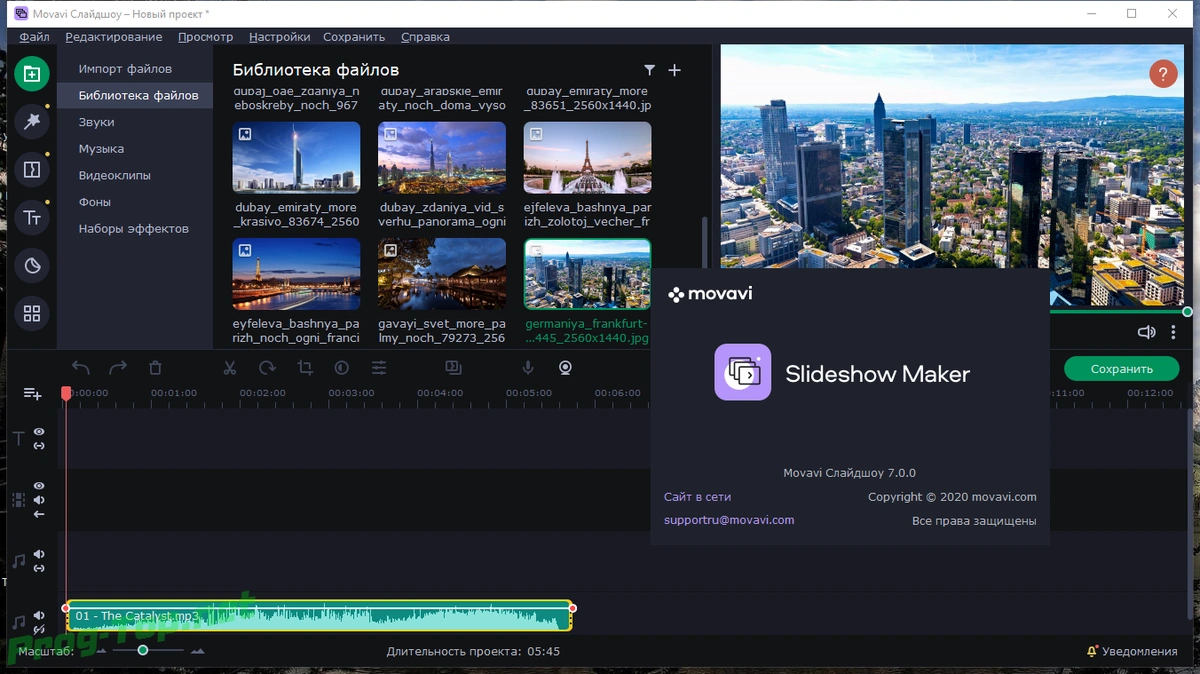Click the green Сохранить button

[x=1122, y=369]
